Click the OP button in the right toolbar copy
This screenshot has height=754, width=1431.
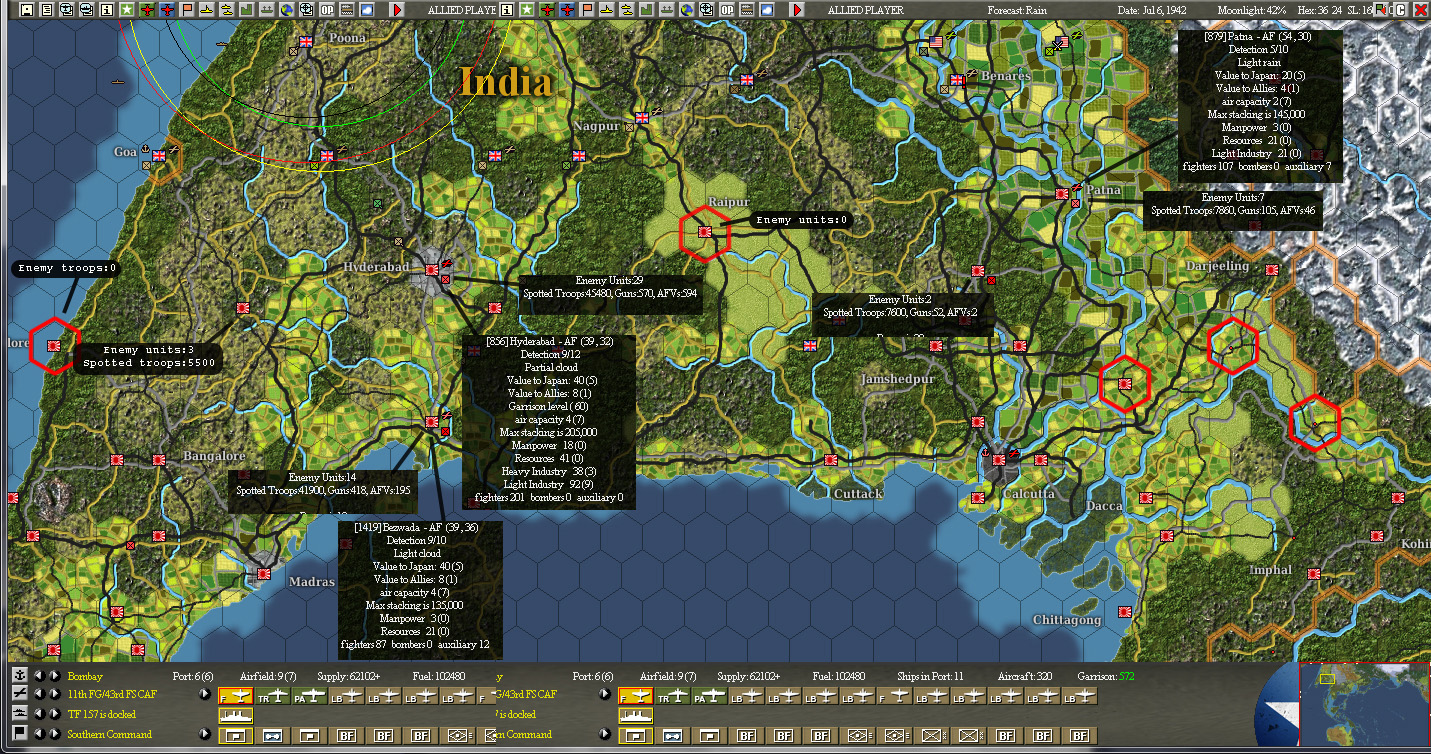tap(727, 9)
